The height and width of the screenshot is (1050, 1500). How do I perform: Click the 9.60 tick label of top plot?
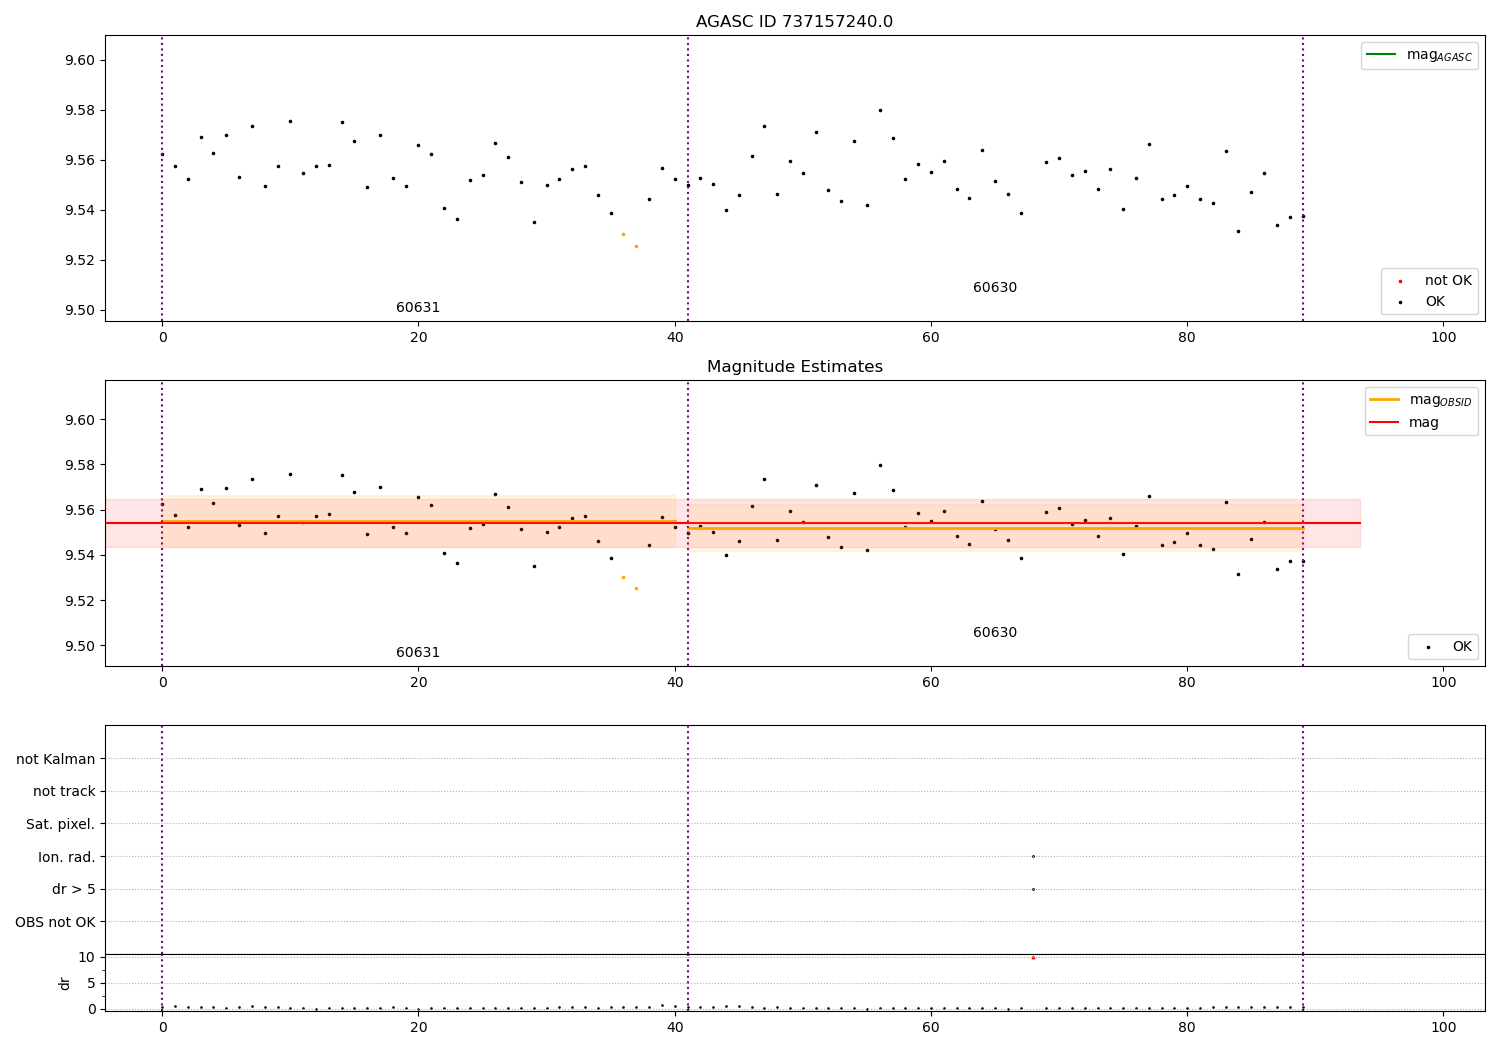(80, 61)
